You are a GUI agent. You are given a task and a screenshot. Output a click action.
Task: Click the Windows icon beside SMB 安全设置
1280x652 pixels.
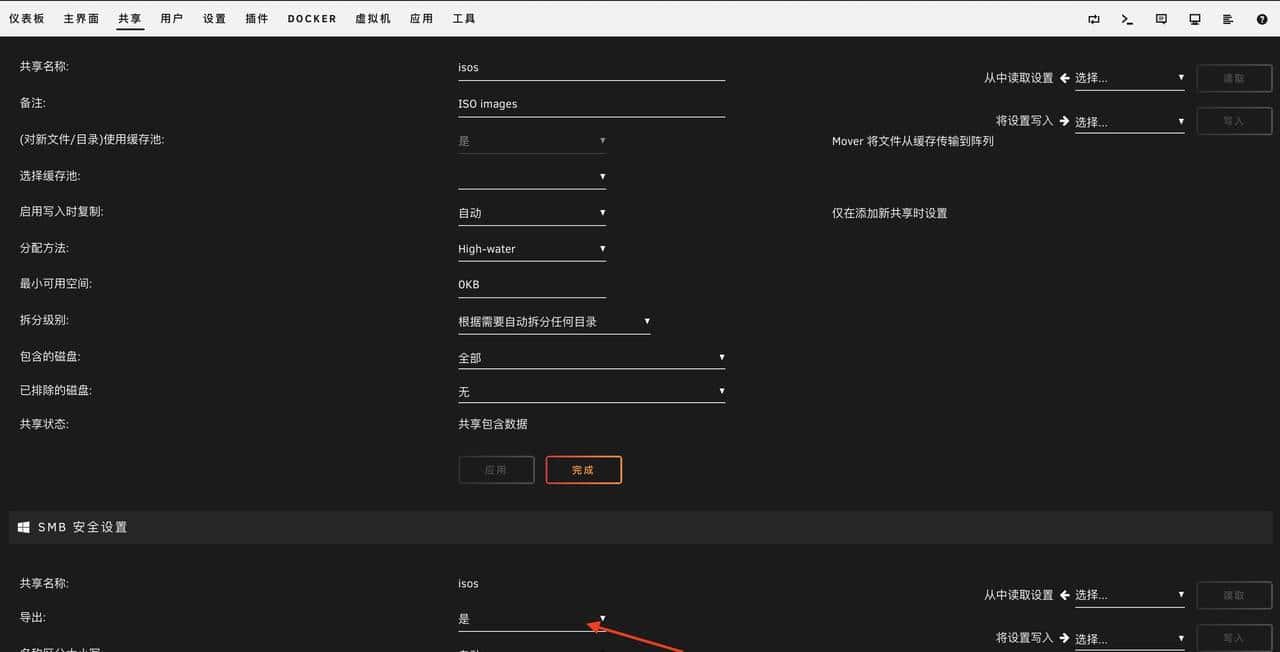[x=23, y=527]
